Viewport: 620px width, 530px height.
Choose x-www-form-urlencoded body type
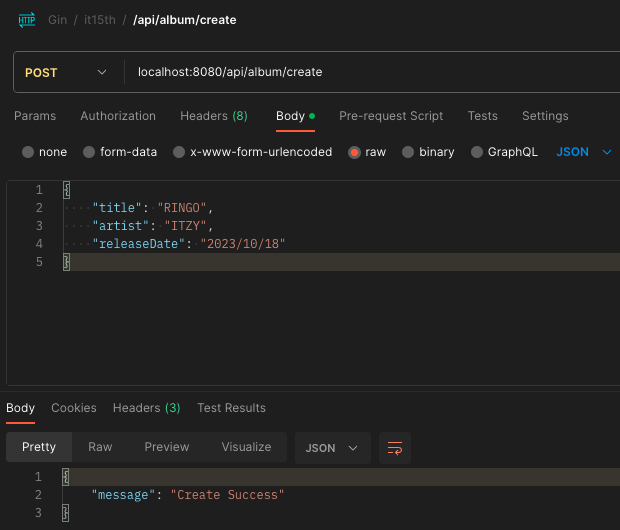coord(179,152)
